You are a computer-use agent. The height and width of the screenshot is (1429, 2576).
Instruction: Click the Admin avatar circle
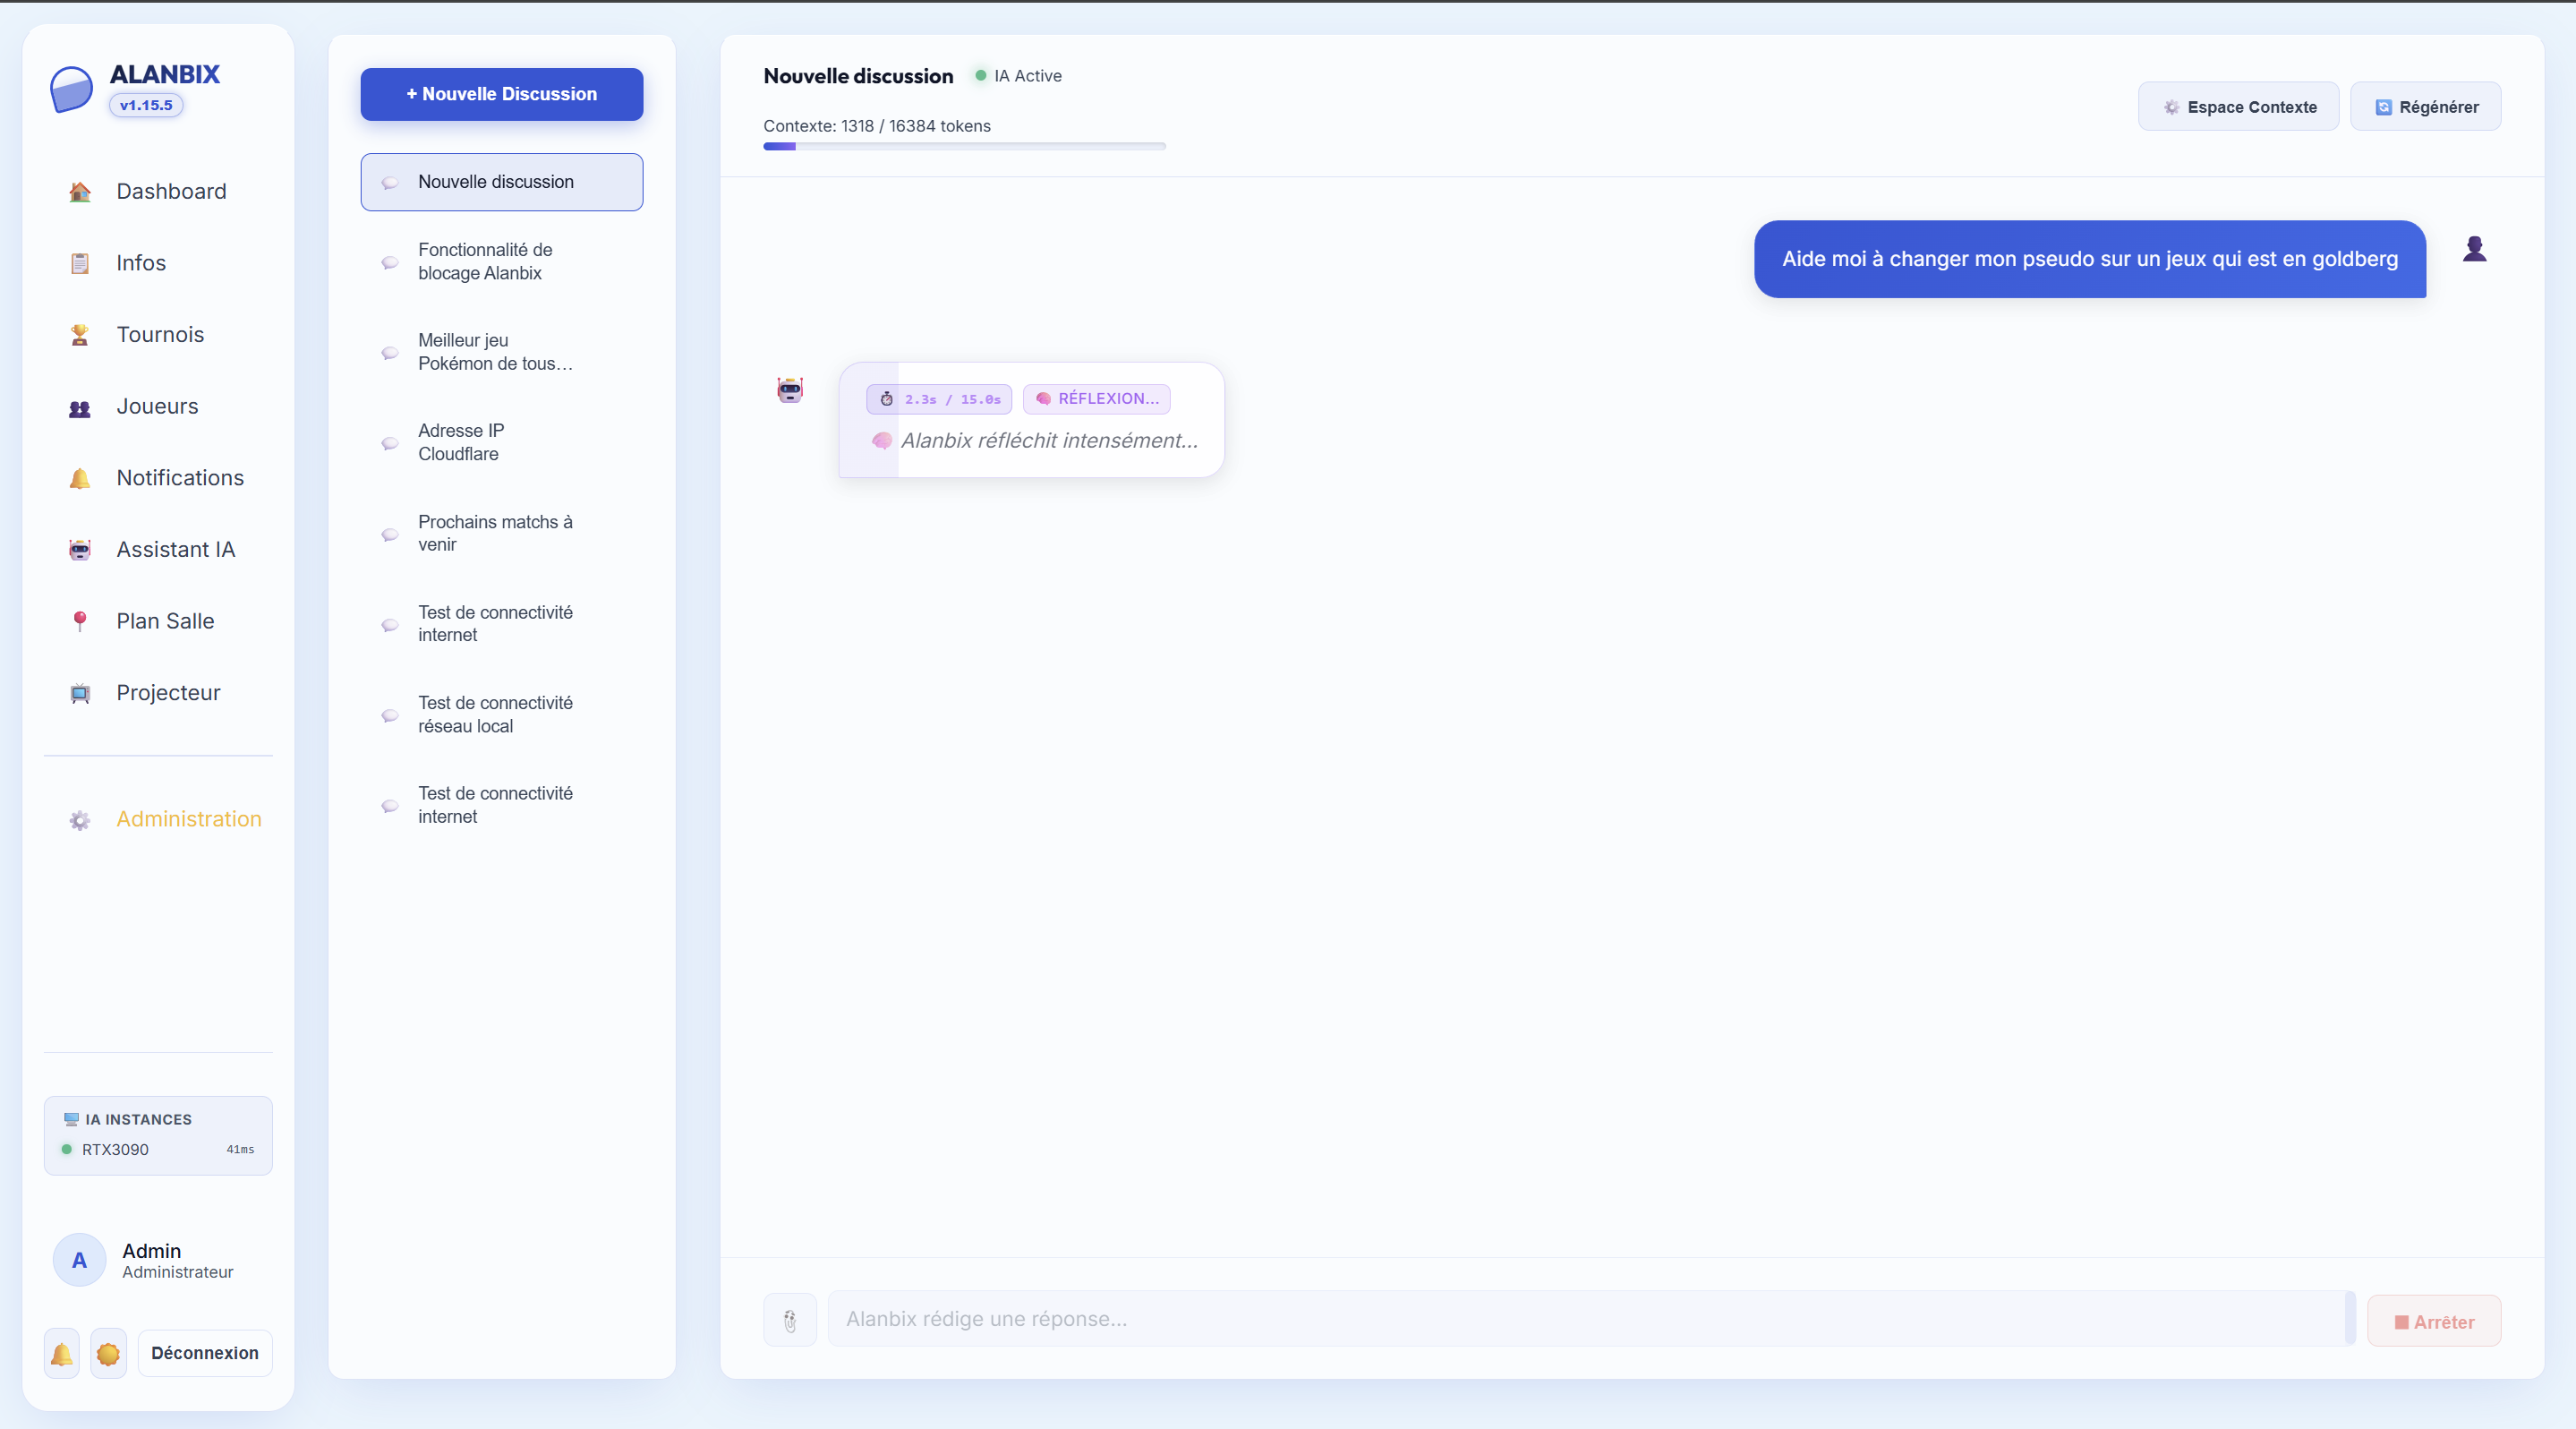pyautogui.click(x=79, y=1260)
